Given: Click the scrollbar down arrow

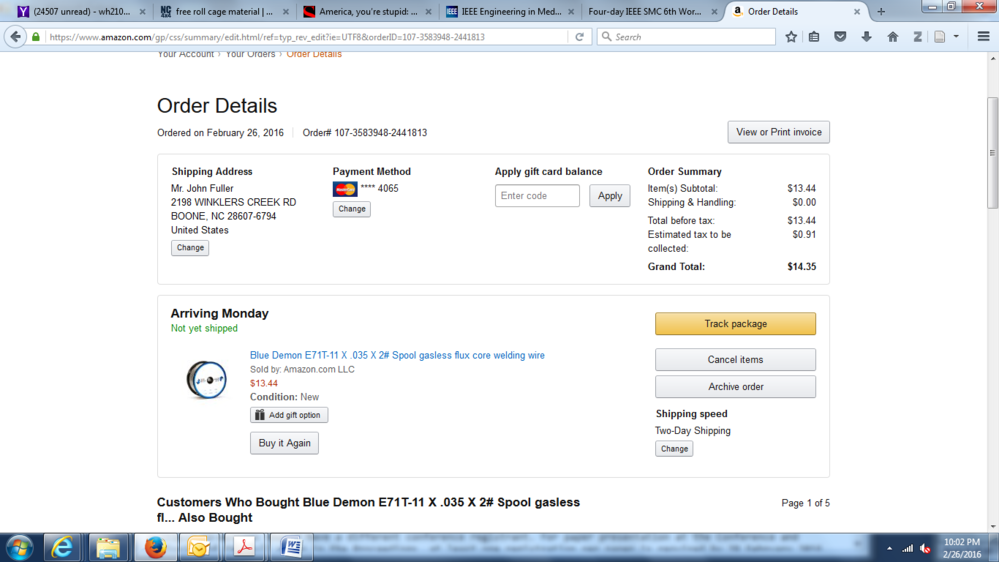Looking at the screenshot, I should tap(993, 526).
